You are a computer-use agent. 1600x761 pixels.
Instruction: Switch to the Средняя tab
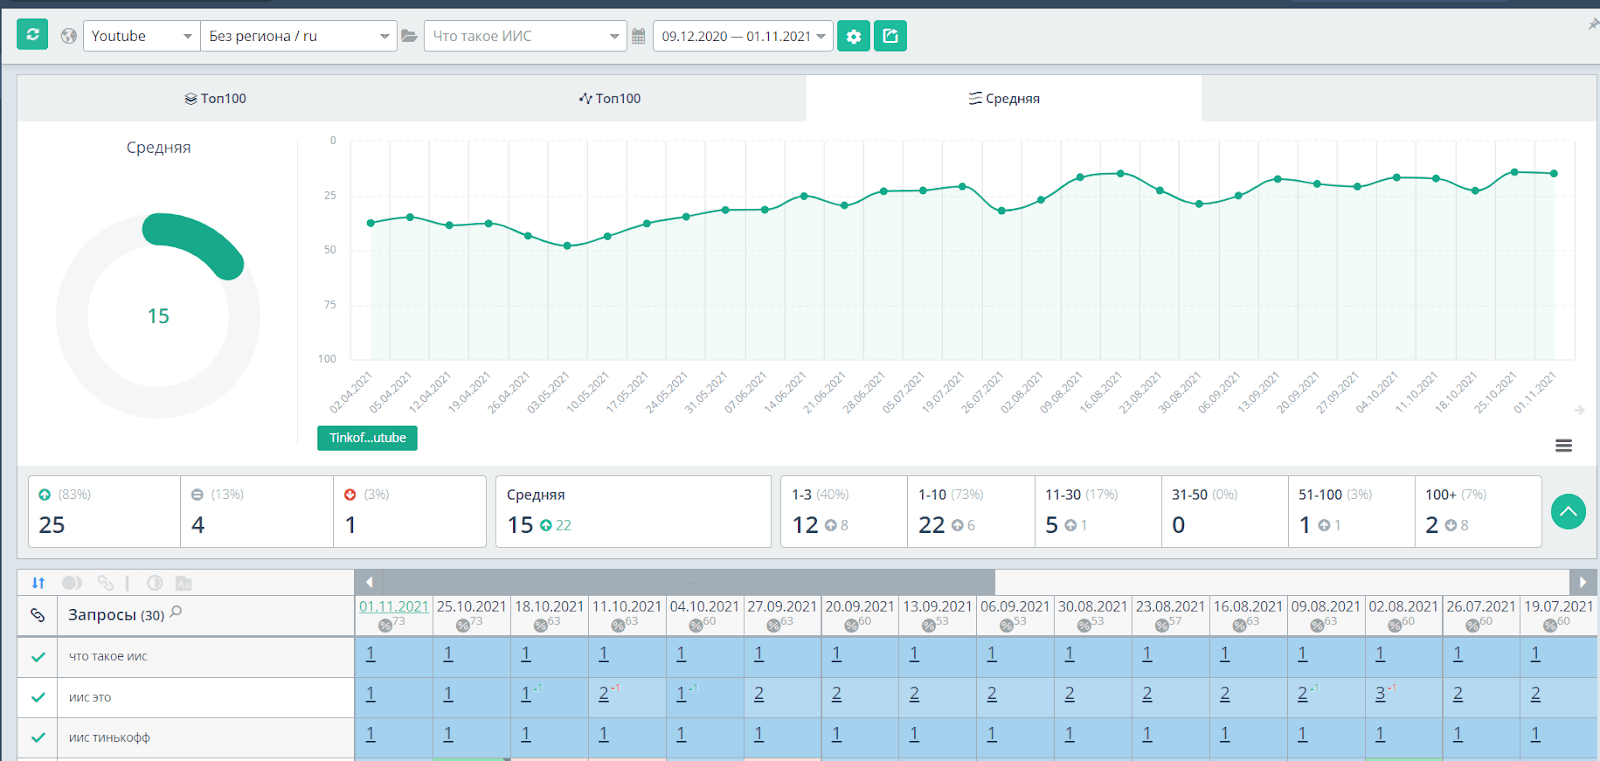point(1003,98)
